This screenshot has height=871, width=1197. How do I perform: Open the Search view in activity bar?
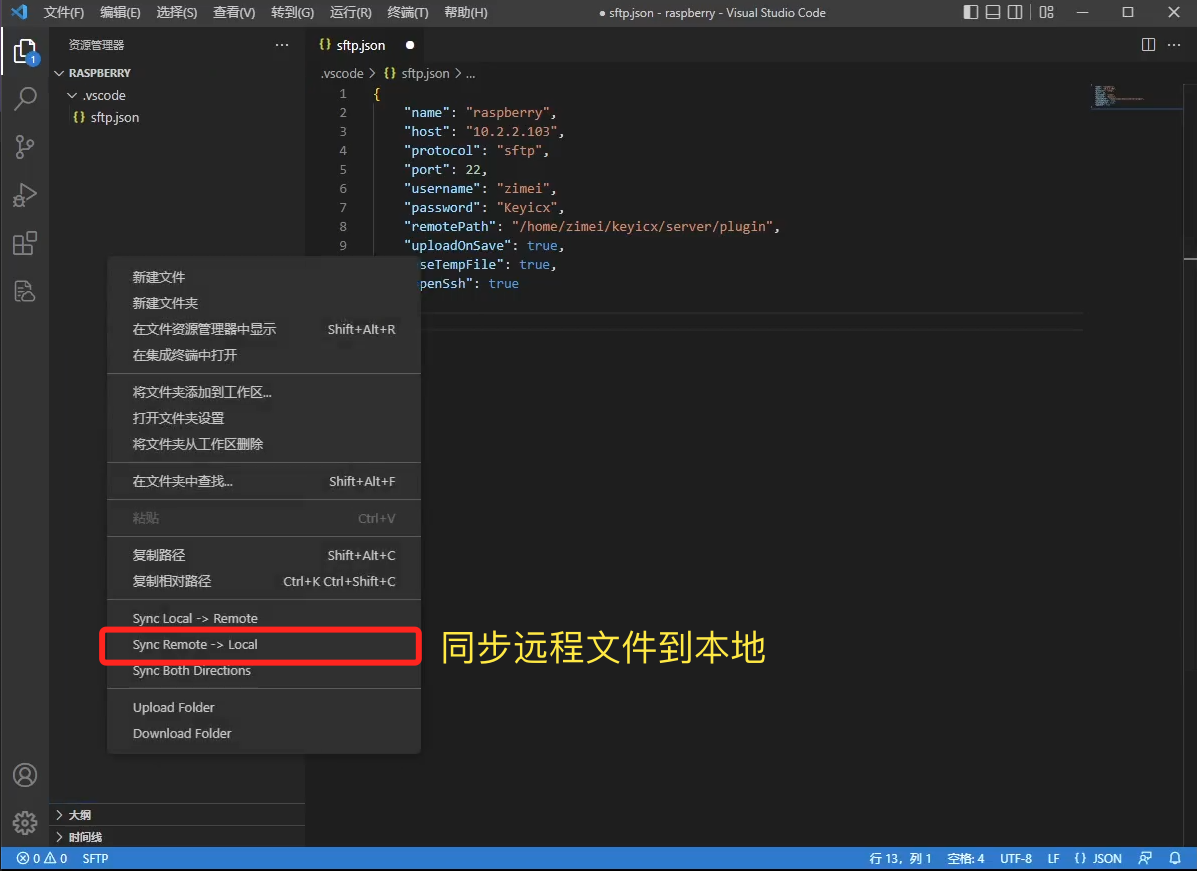point(25,98)
